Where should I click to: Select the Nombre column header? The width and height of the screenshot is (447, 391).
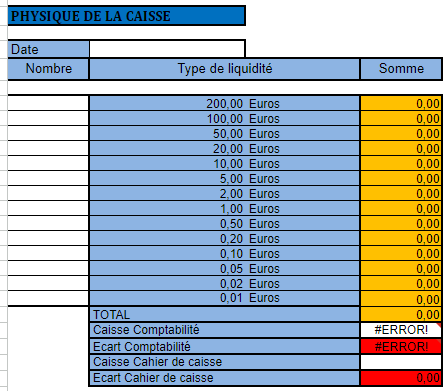[x=48, y=69]
